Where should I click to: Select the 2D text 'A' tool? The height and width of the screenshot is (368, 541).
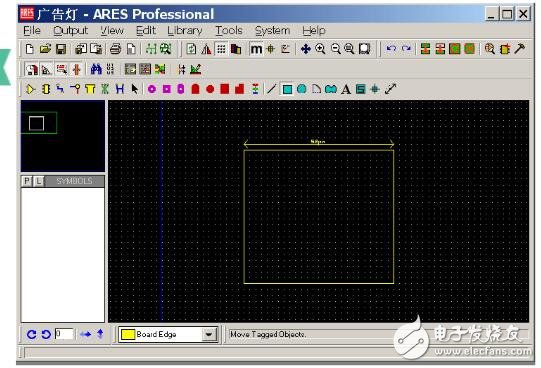(346, 89)
